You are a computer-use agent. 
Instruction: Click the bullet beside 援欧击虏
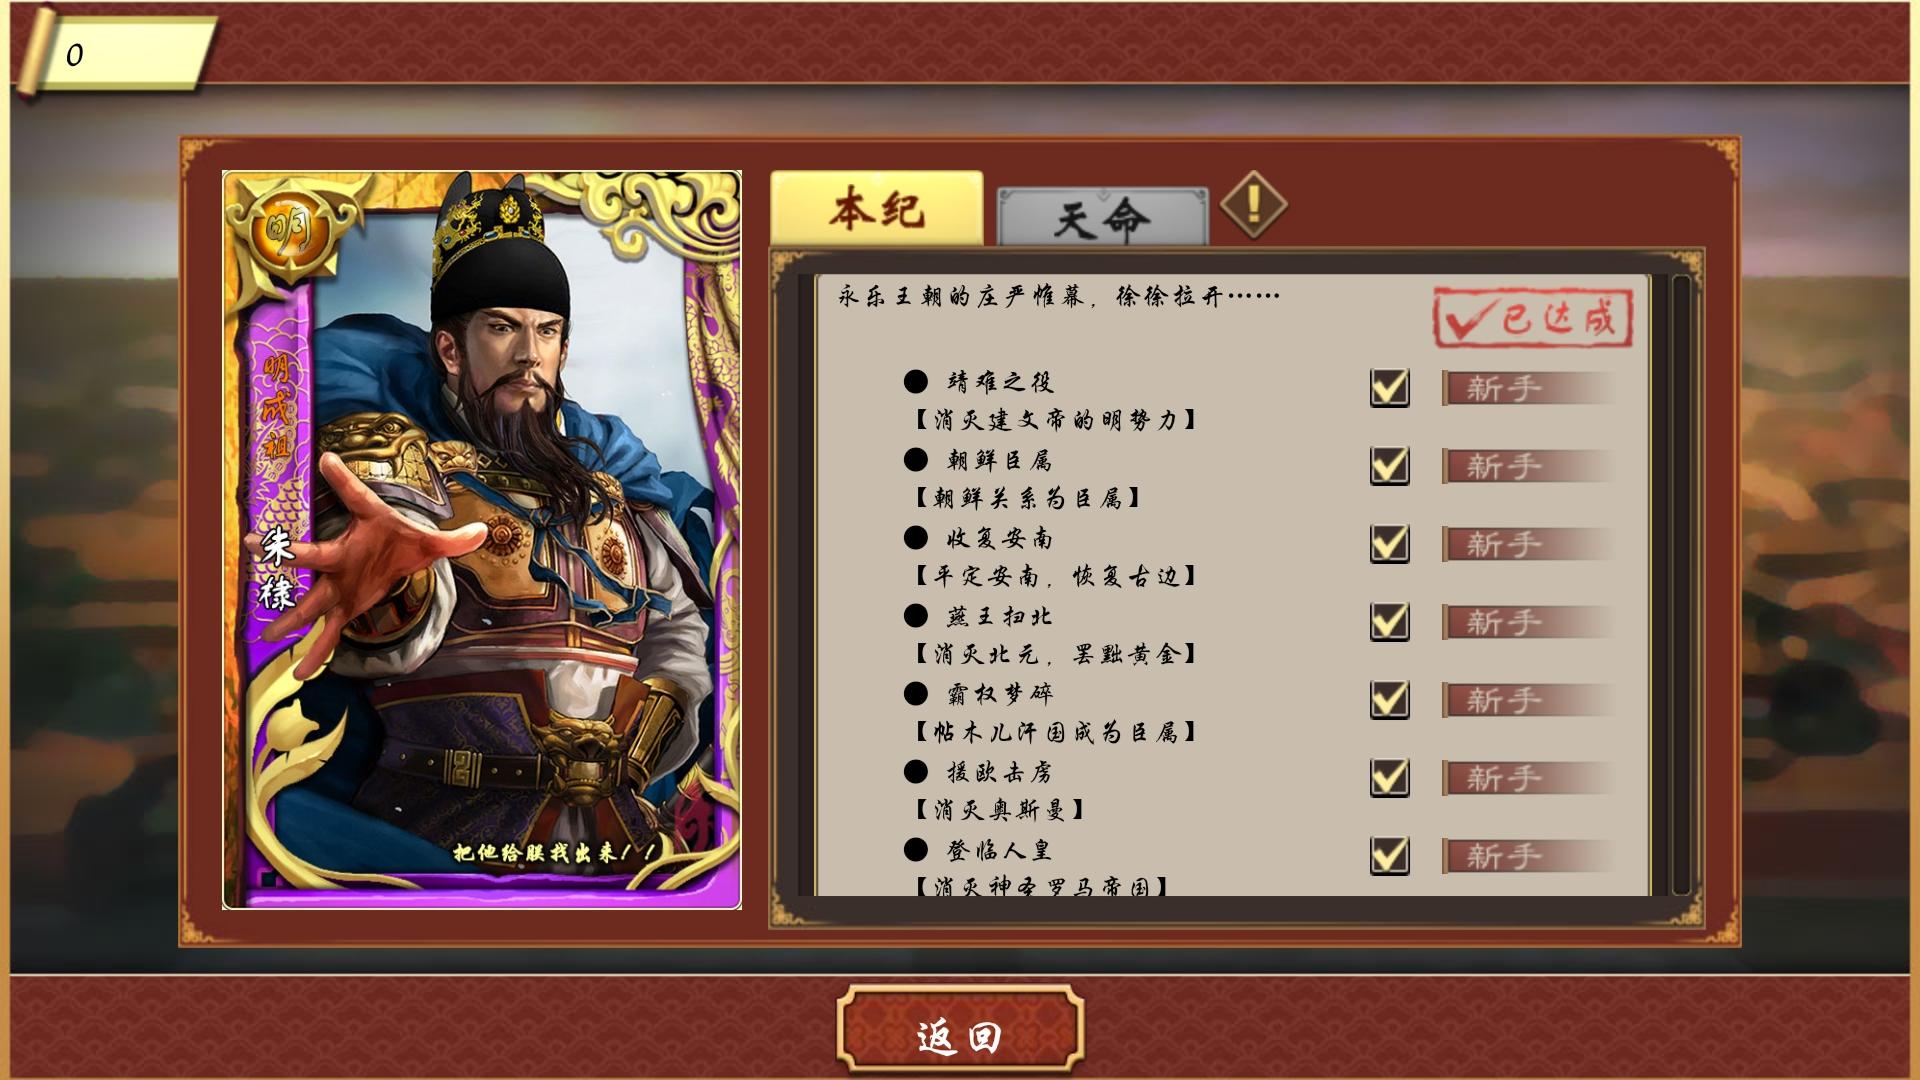click(915, 771)
